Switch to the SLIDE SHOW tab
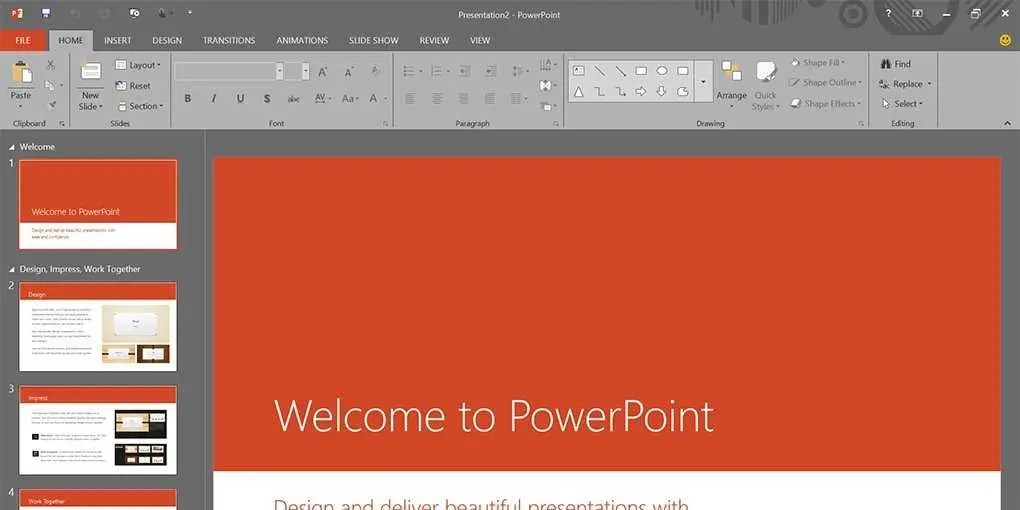The image size is (1020, 510). tap(373, 40)
